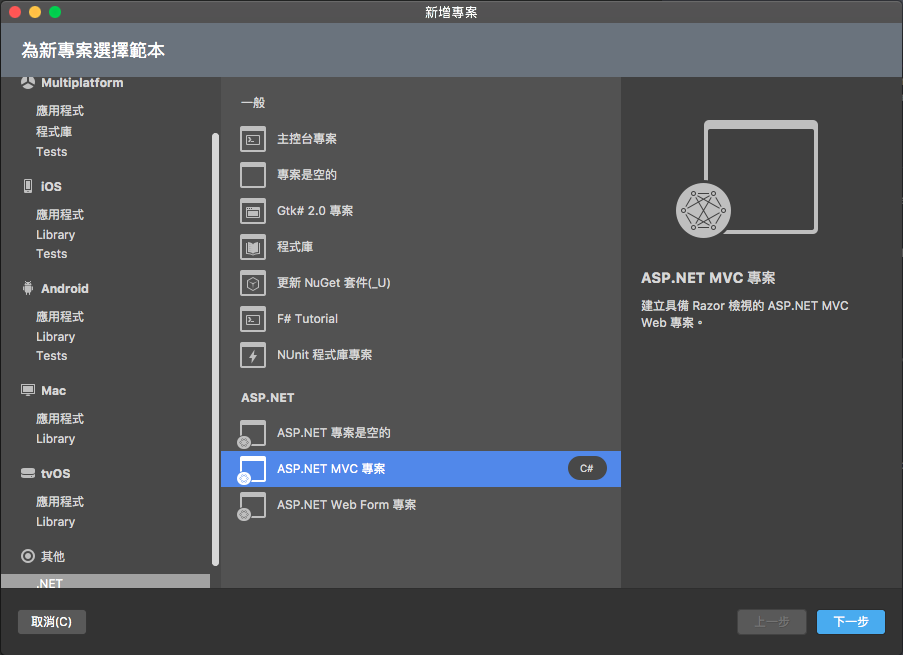The image size is (903, 655).
Task: Click the tvOS device icon
Action: (x=28, y=473)
